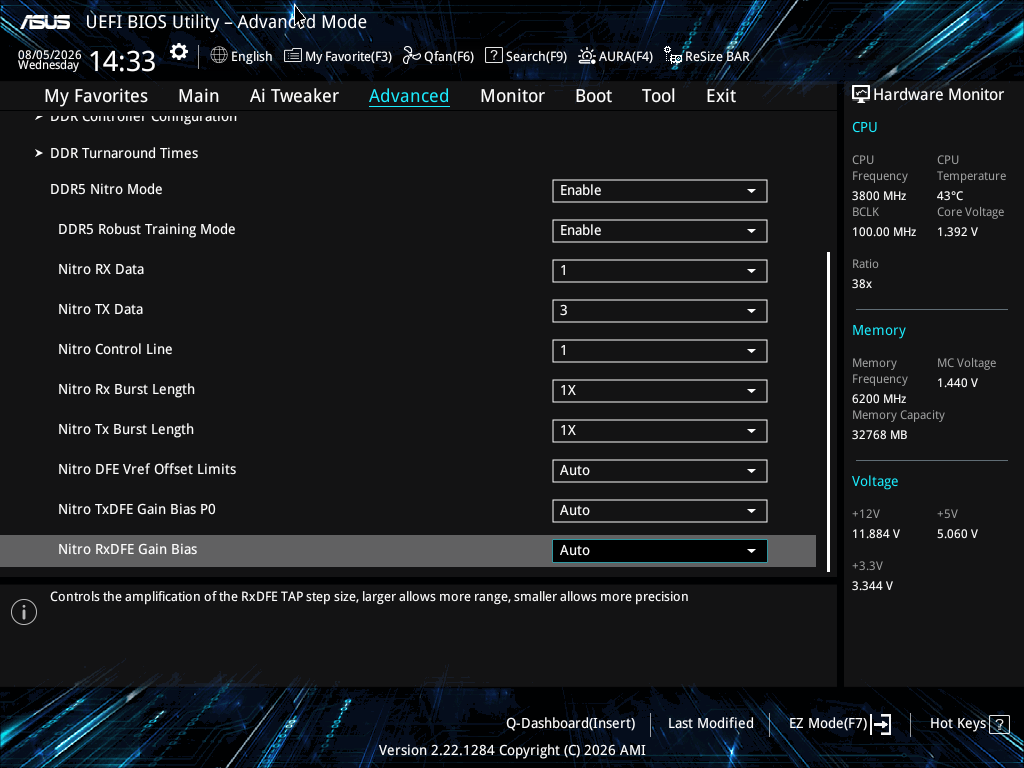This screenshot has width=1024, height=768.
Task: Click the 1.440 V MC Voltage value
Action: pyautogui.click(x=957, y=383)
